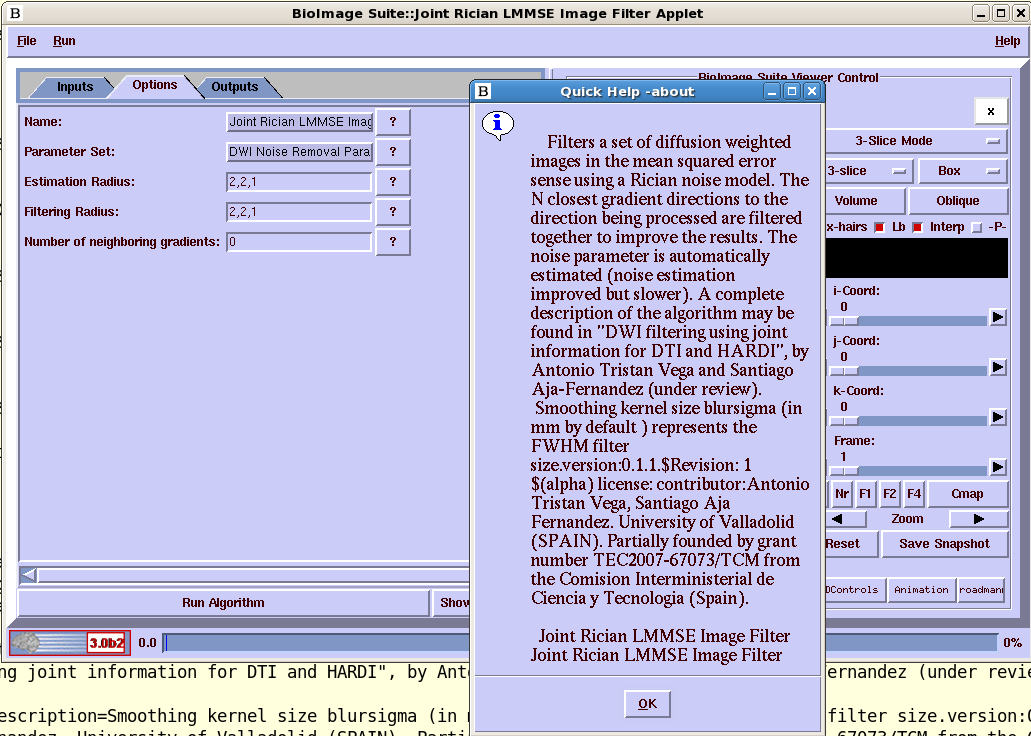Click the Estimation Radius input field
1031x736 pixels.
299,182
